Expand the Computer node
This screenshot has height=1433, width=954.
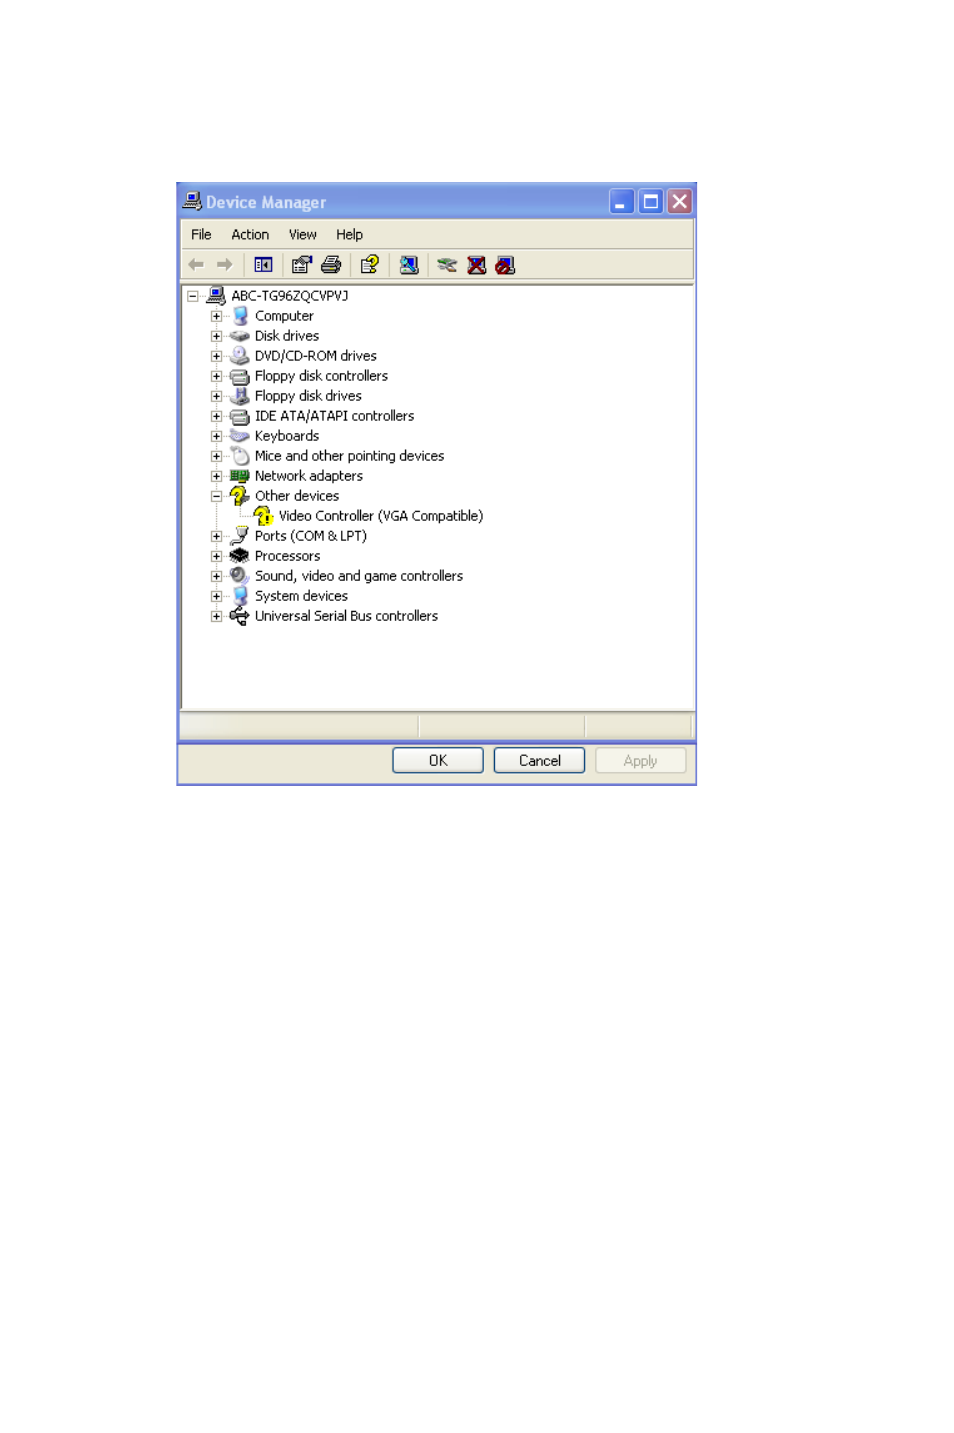tap(216, 316)
